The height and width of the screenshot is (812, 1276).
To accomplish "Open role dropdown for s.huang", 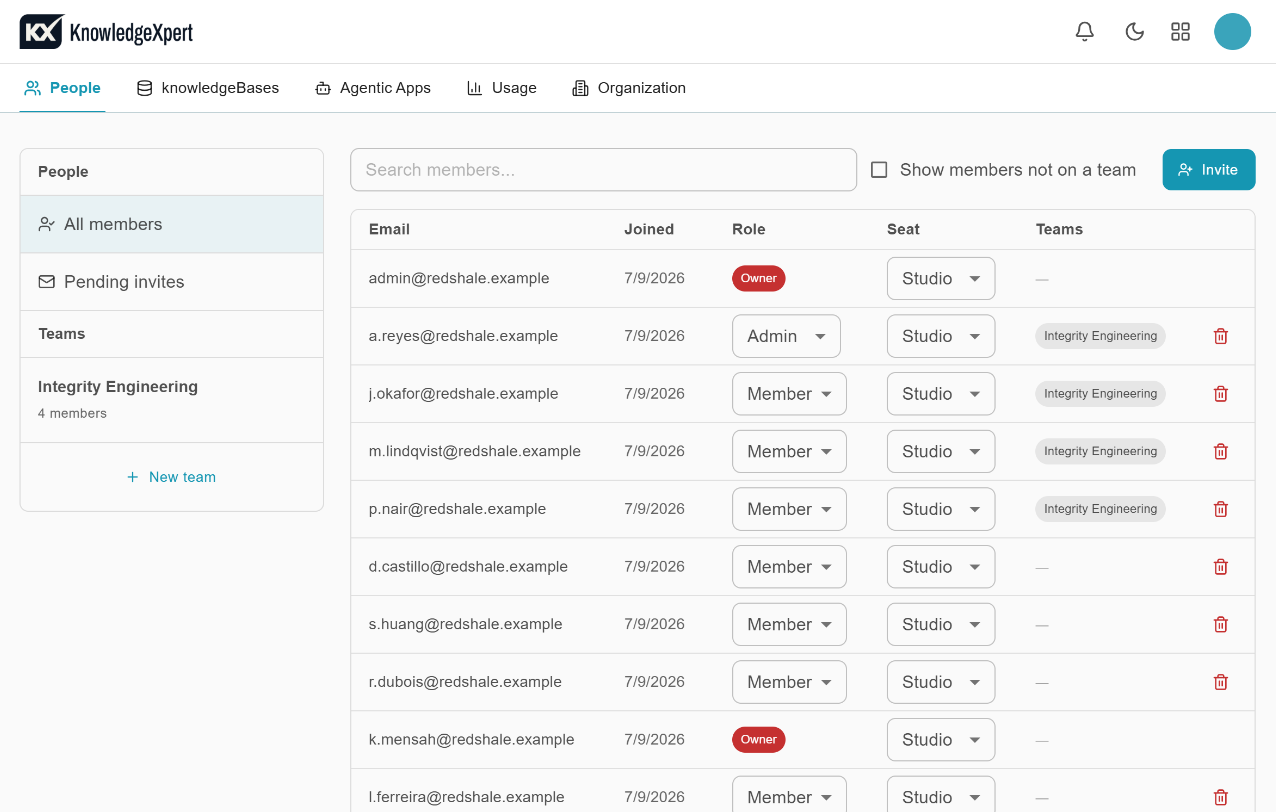I will pyautogui.click(x=789, y=624).
